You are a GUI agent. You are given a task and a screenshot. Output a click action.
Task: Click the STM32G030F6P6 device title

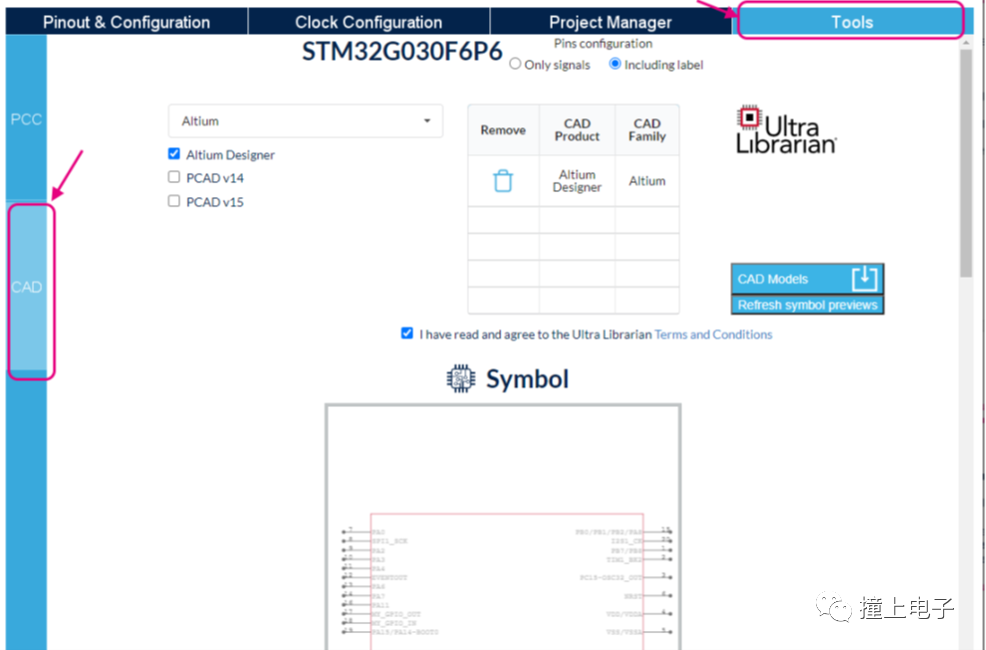click(x=402, y=52)
